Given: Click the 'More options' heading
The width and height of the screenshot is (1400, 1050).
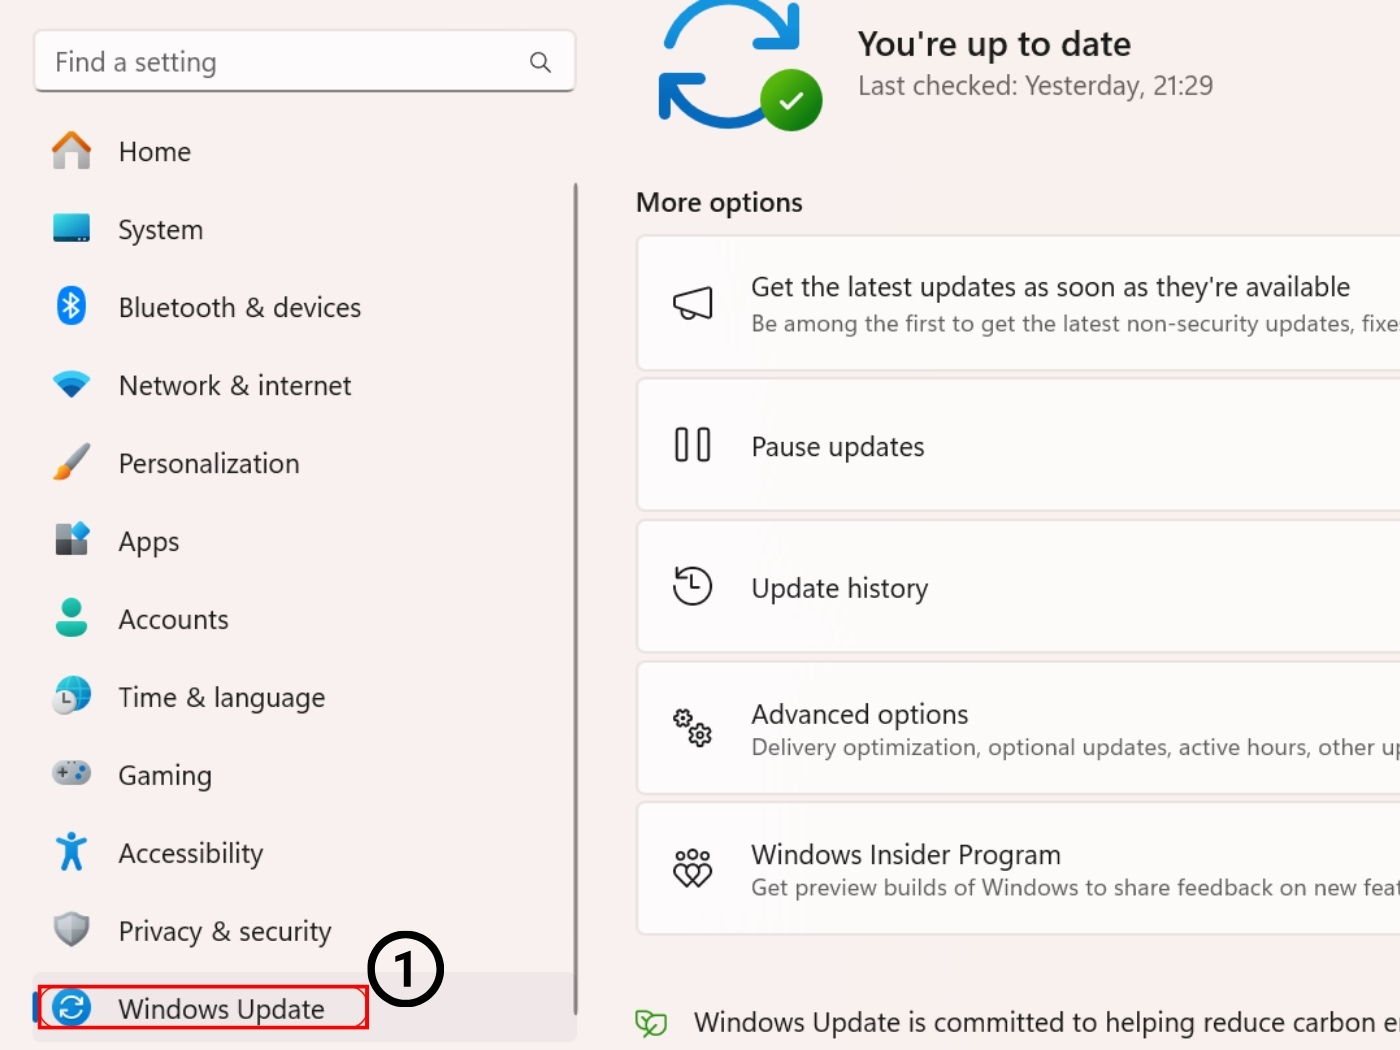Looking at the screenshot, I should 719,202.
